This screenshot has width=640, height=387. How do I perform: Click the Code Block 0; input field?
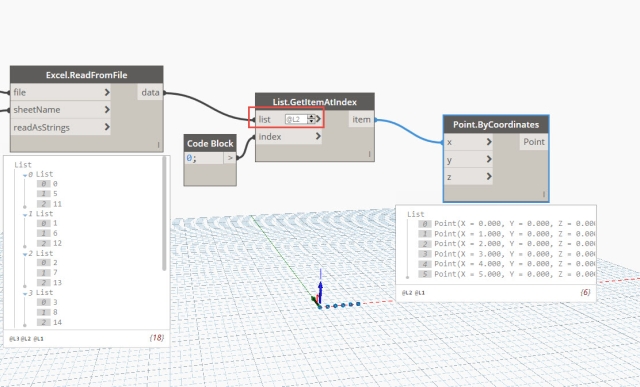(204, 158)
